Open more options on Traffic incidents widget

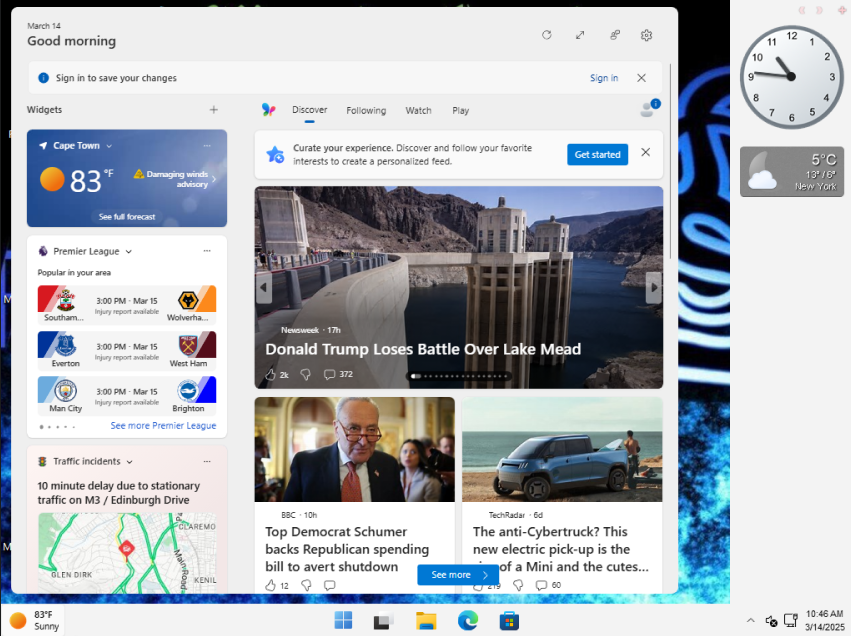point(207,461)
